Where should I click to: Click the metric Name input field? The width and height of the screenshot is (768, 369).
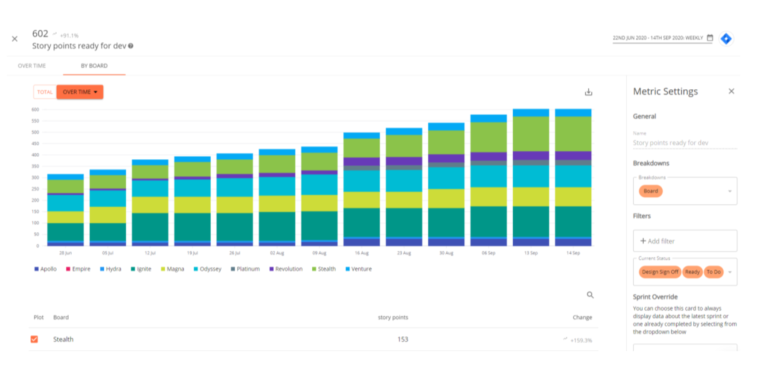(685, 143)
